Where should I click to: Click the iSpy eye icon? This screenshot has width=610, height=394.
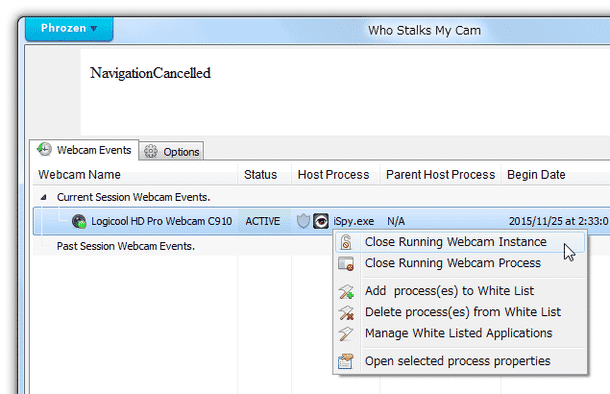tap(321, 221)
